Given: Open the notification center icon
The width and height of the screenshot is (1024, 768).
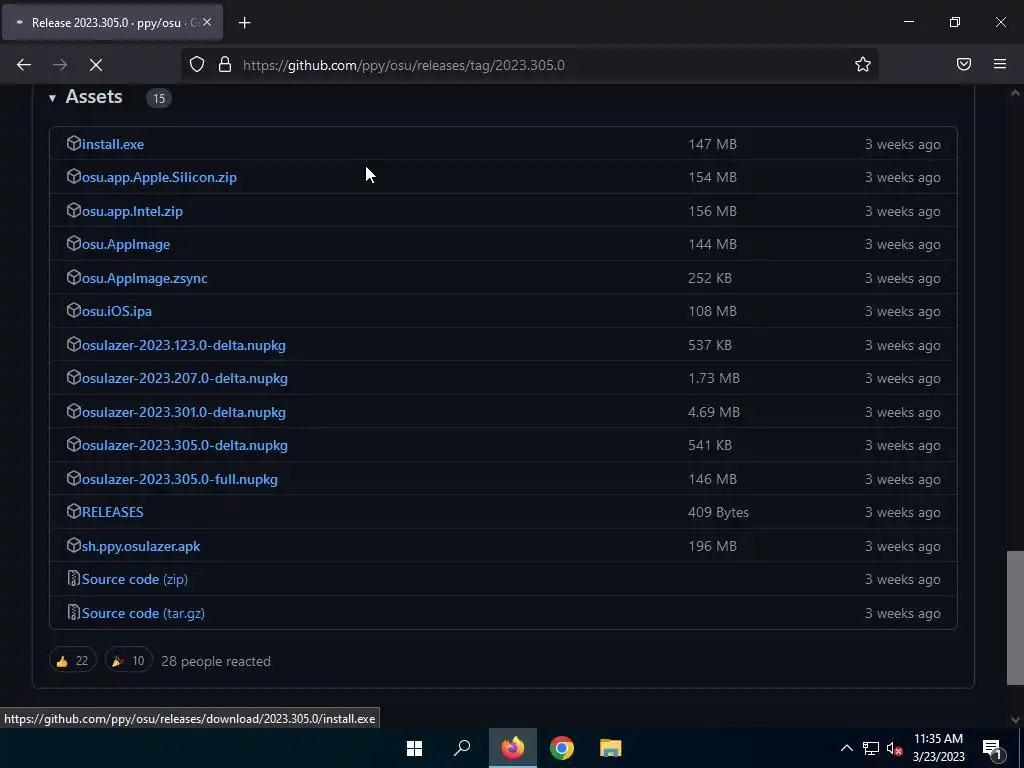Looking at the screenshot, I should click(x=992, y=748).
